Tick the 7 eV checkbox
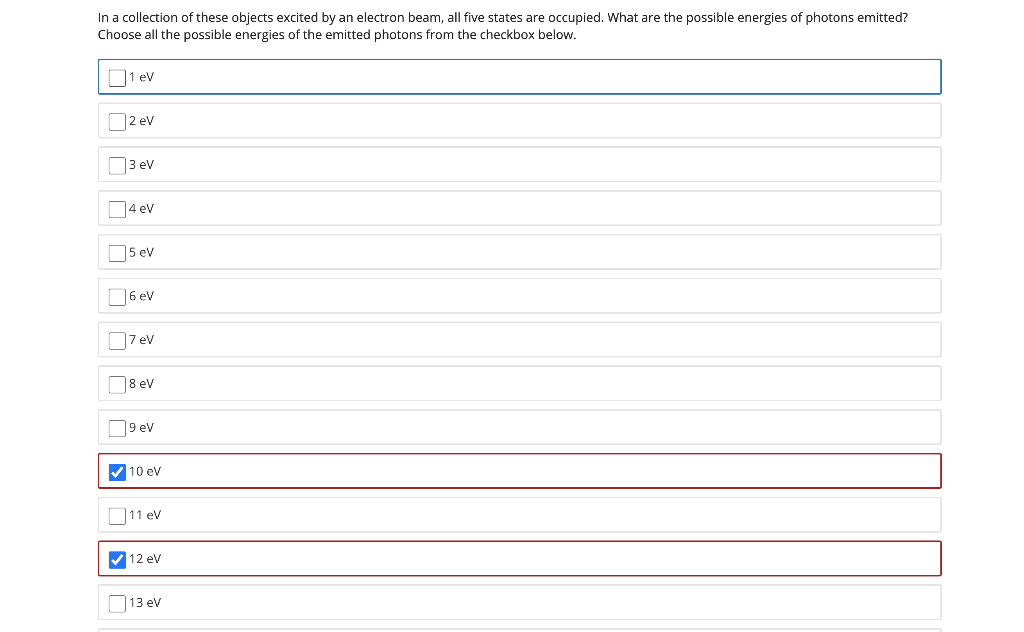Viewport: 1024px width, 632px height. [x=117, y=340]
